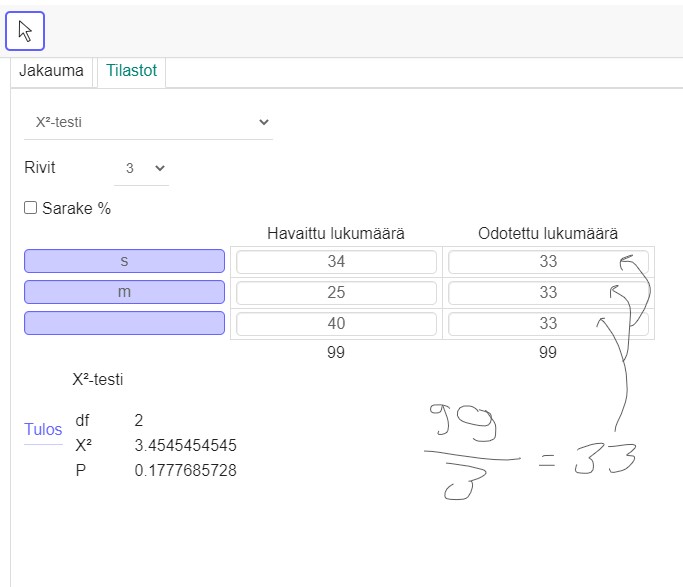Select the X² value 3.4545454545
Image resolution: width=683 pixels, height=587 pixels.
[185, 445]
